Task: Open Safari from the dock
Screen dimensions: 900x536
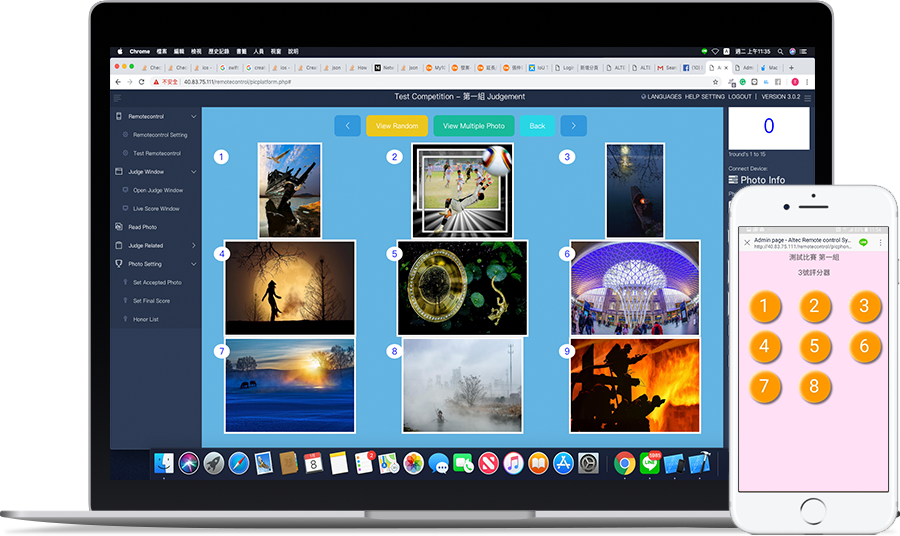Action: 238,463
